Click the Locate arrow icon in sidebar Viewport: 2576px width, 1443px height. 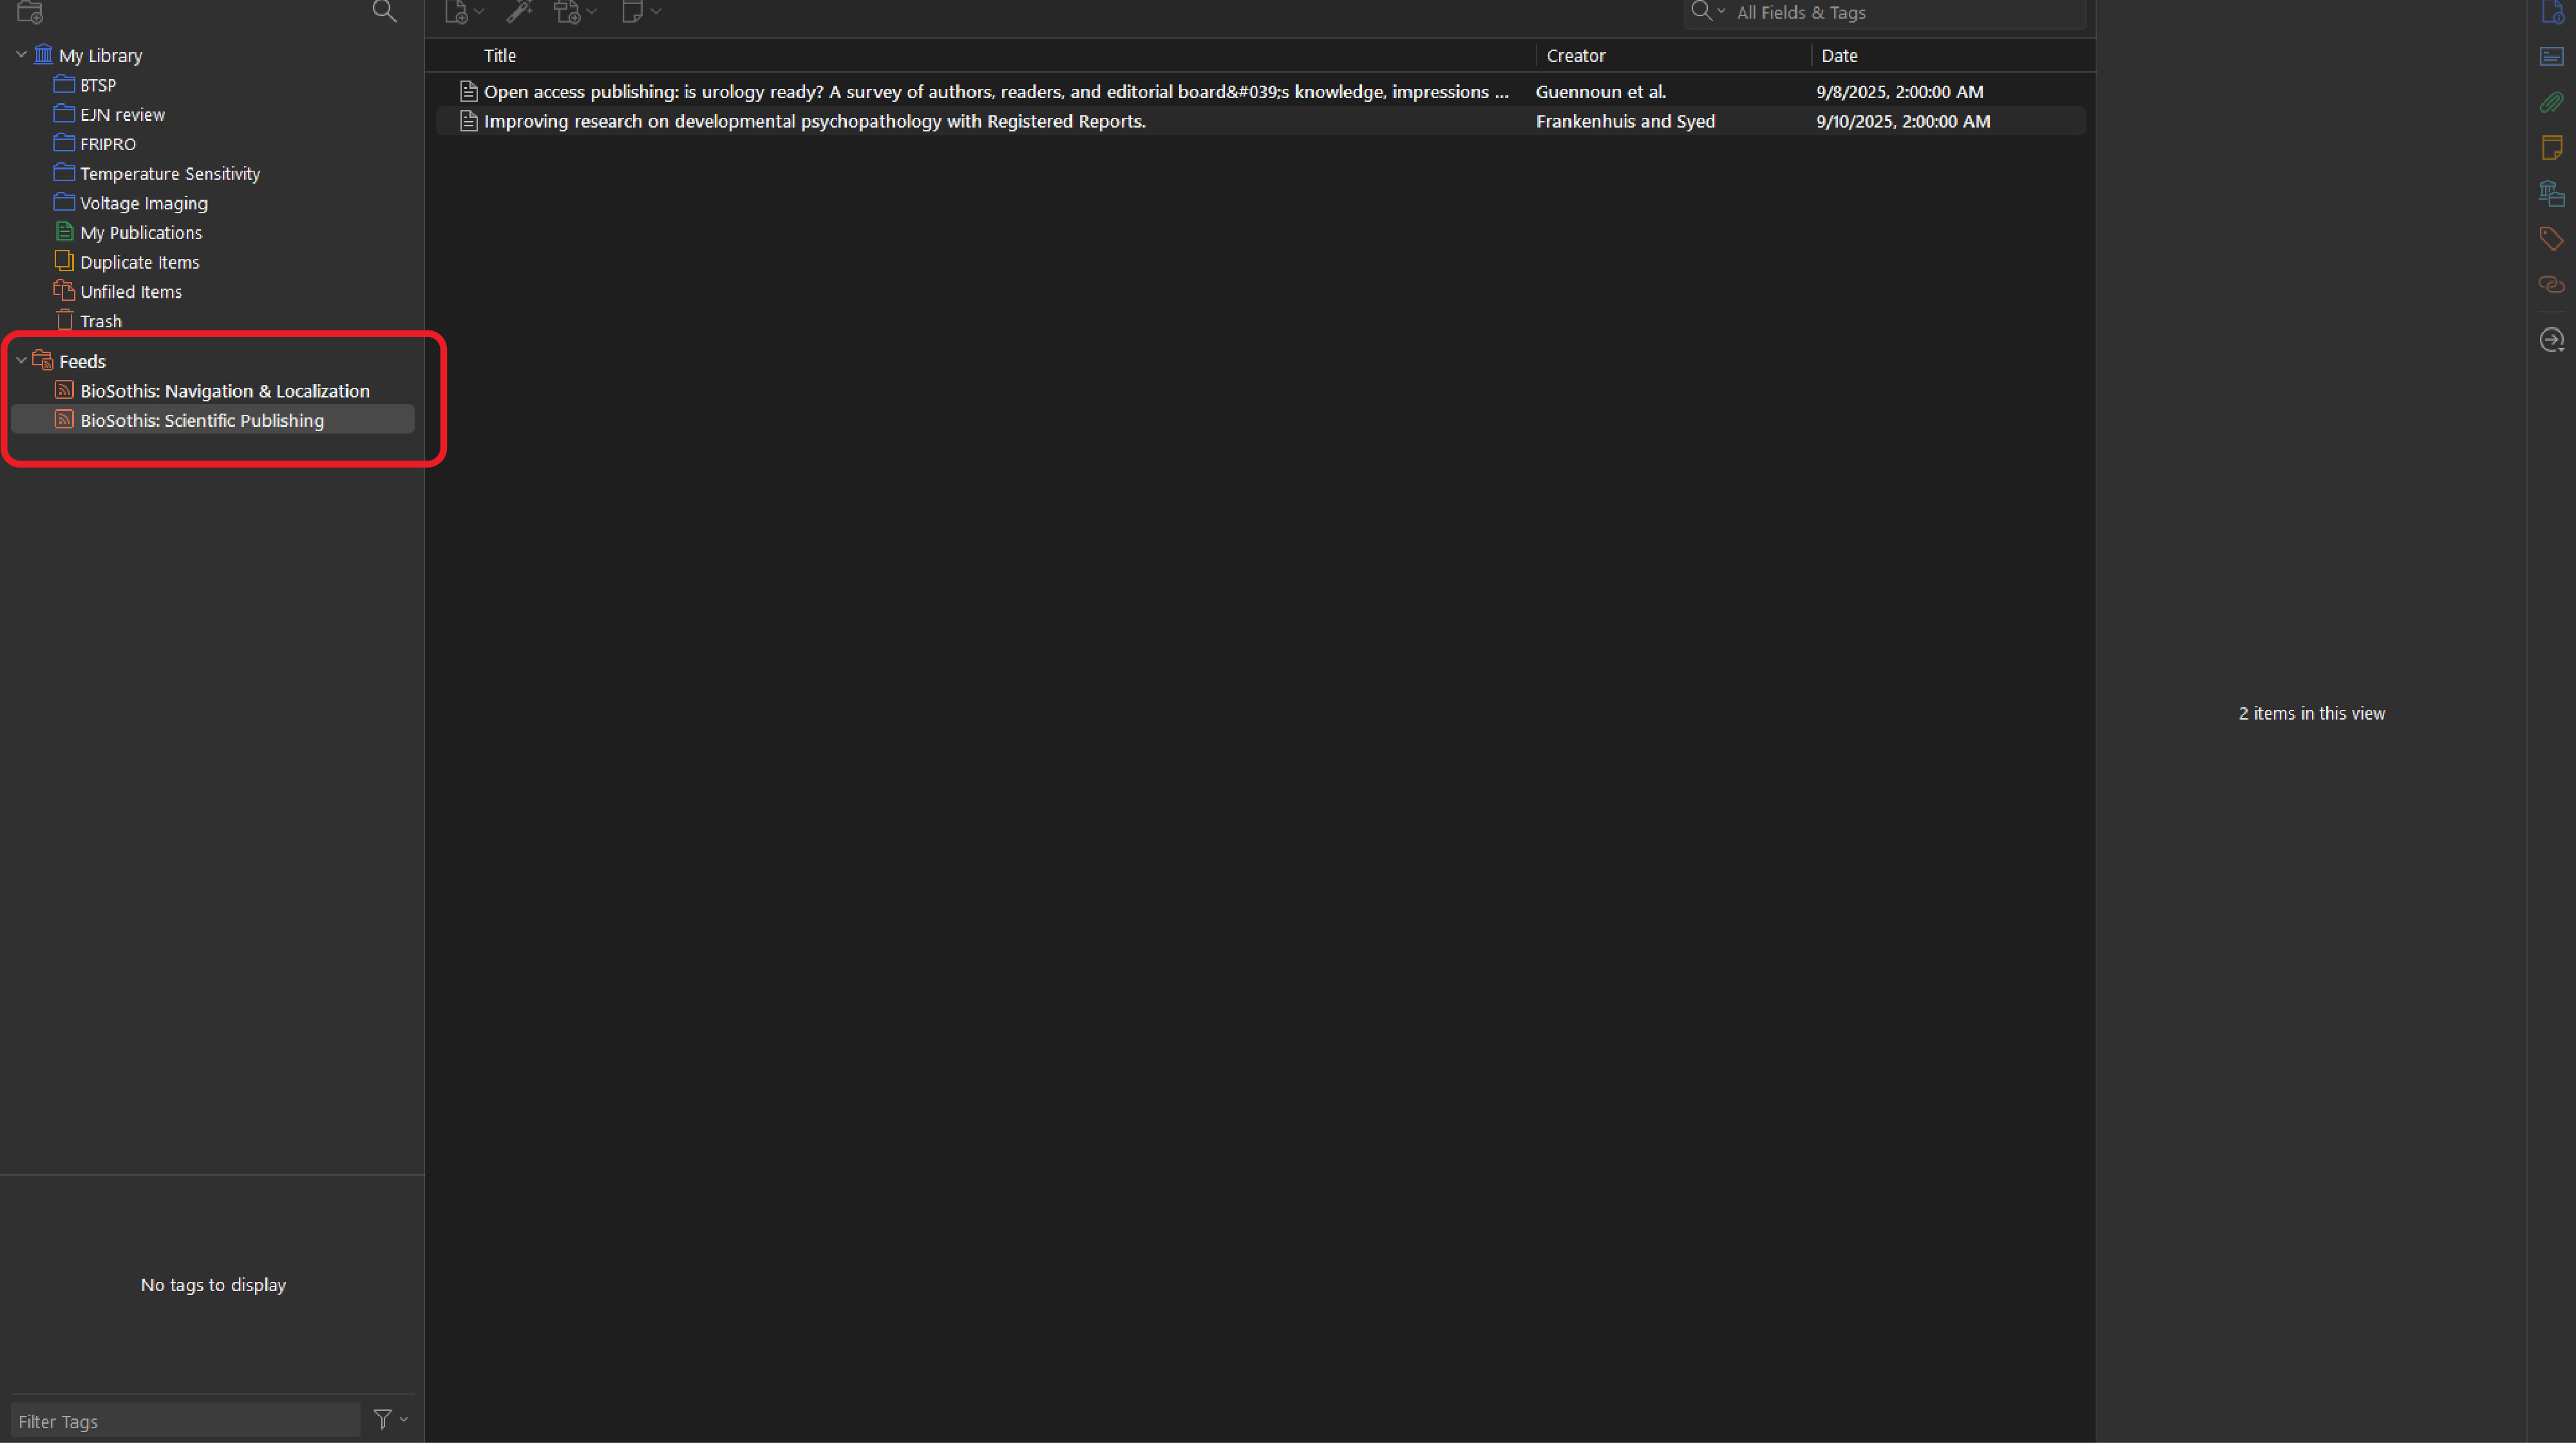(x=2551, y=340)
